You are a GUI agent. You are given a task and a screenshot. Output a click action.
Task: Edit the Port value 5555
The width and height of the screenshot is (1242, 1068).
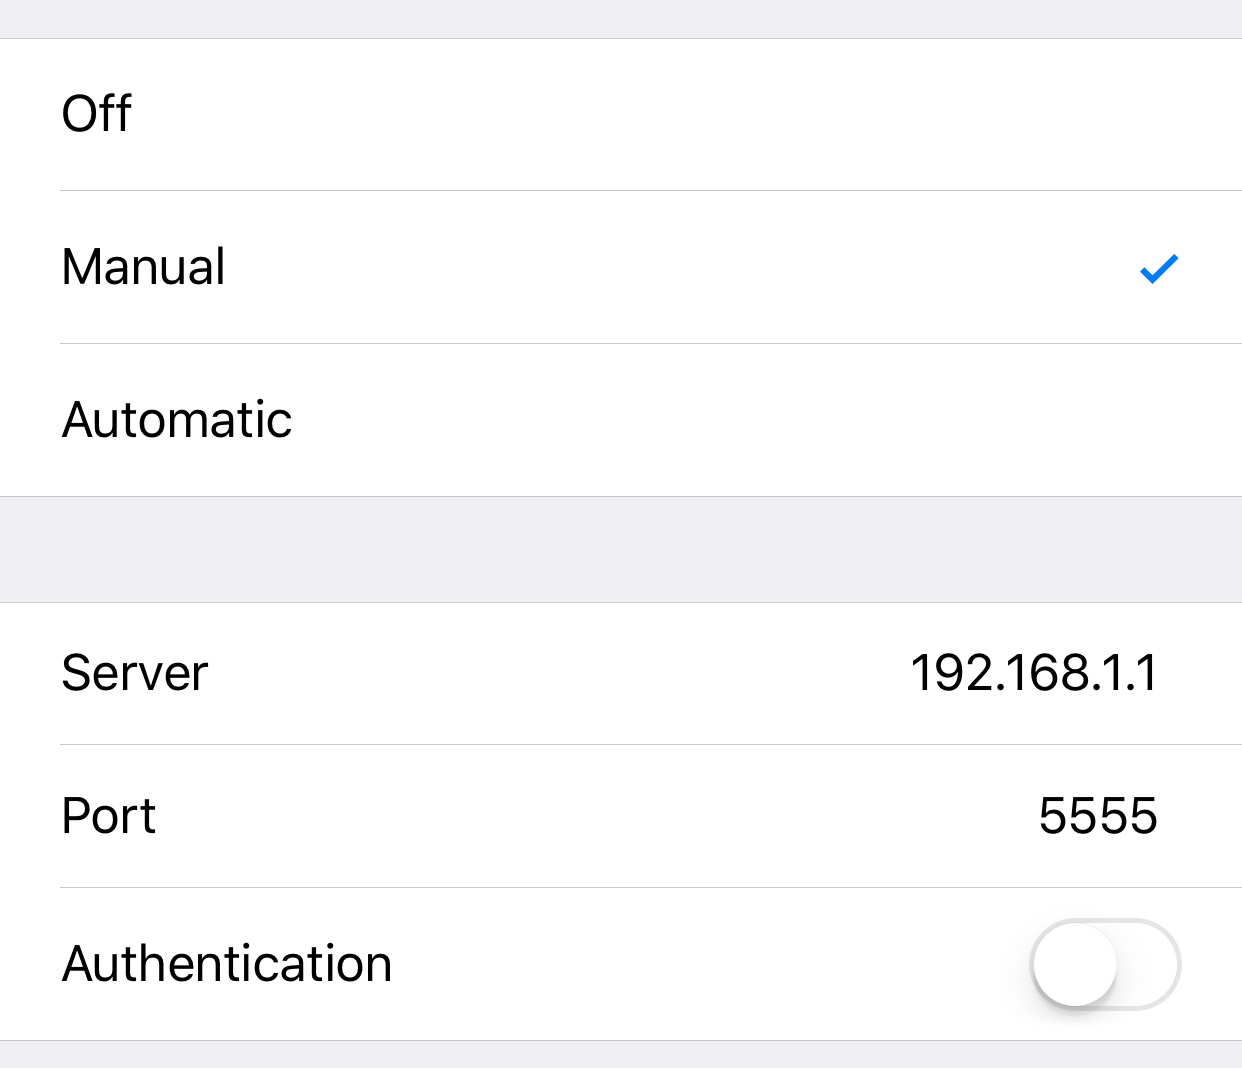point(1097,816)
